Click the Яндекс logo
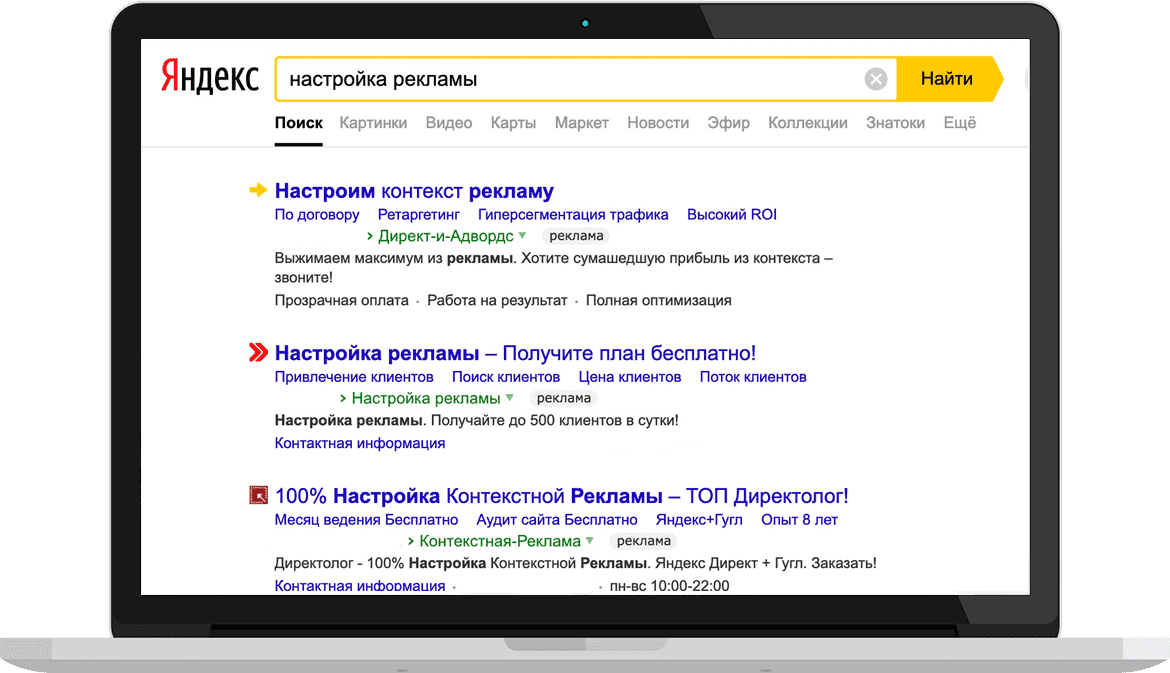 (x=210, y=77)
